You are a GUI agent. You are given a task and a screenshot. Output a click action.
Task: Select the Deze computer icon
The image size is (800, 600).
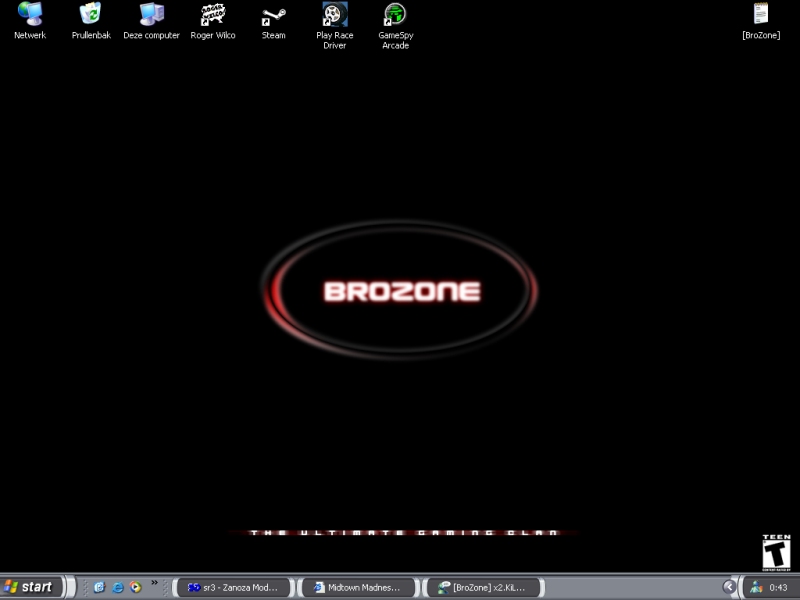tap(152, 15)
